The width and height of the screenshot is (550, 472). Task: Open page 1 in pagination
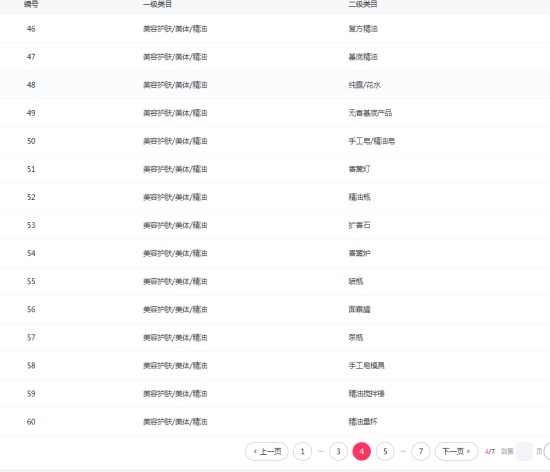[302, 451]
